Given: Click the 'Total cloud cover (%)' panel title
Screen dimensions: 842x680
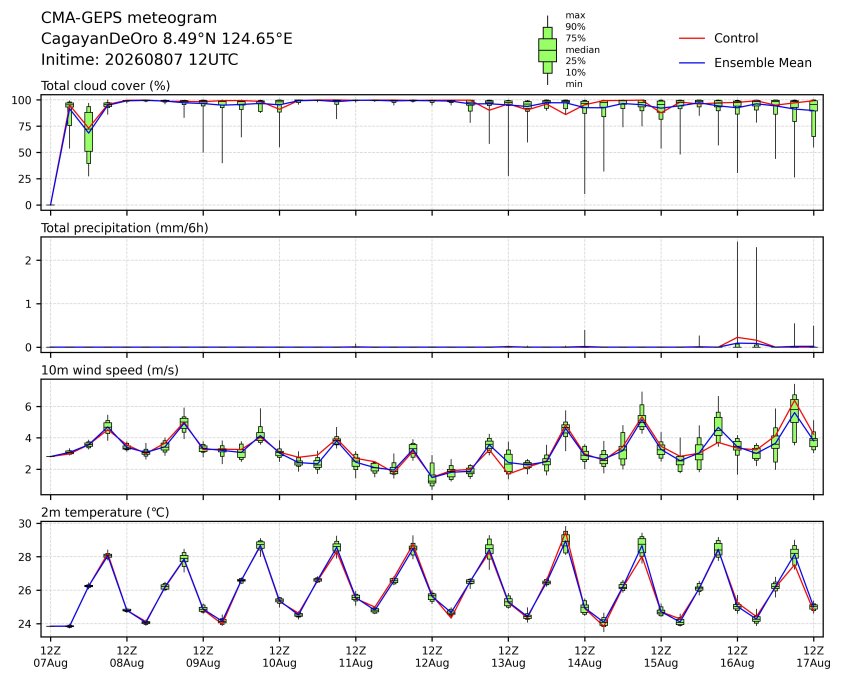Looking at the screenshot, I should 106,85.
